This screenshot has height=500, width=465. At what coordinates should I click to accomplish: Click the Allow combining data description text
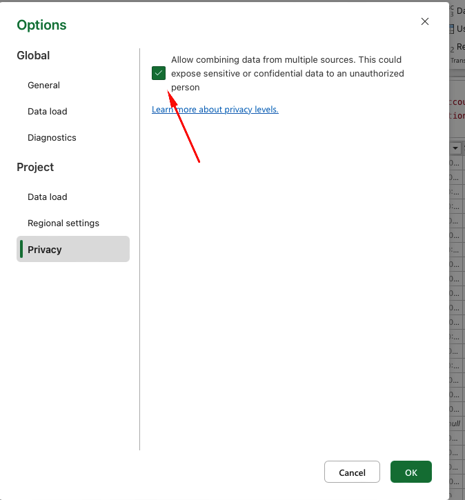[287, 73]
